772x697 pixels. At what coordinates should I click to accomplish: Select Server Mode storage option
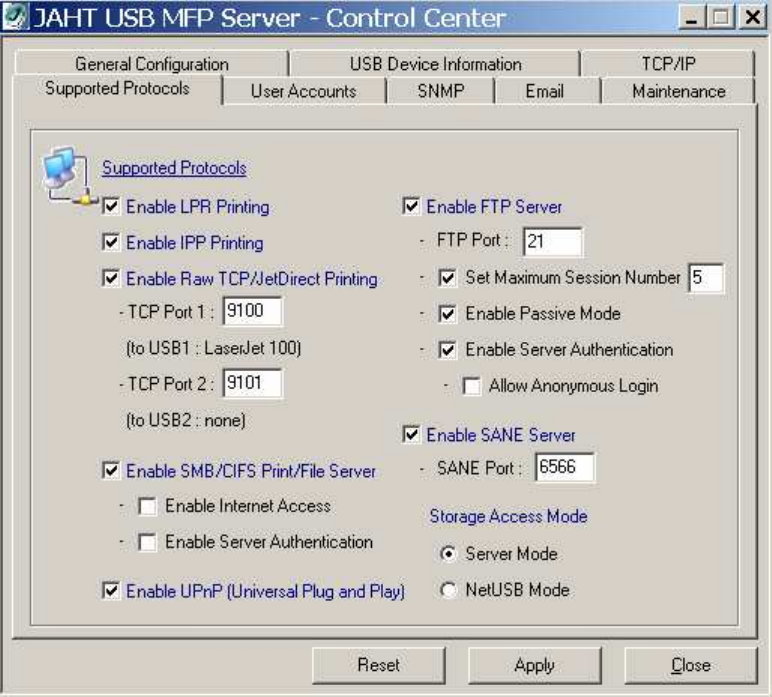(448, 554)
